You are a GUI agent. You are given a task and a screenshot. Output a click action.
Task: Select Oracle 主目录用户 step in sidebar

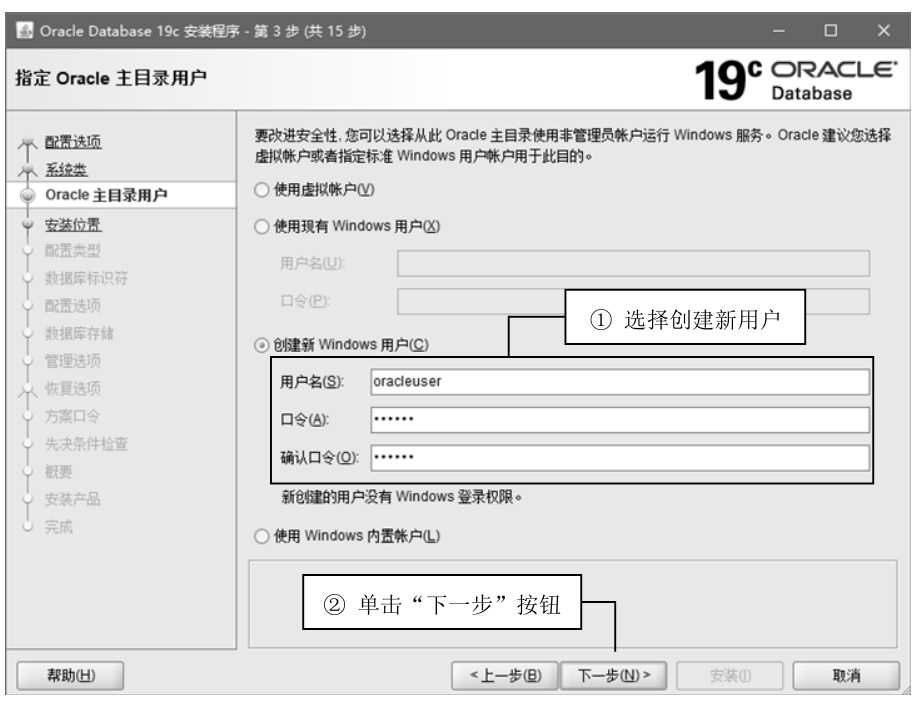click(98, 195)
